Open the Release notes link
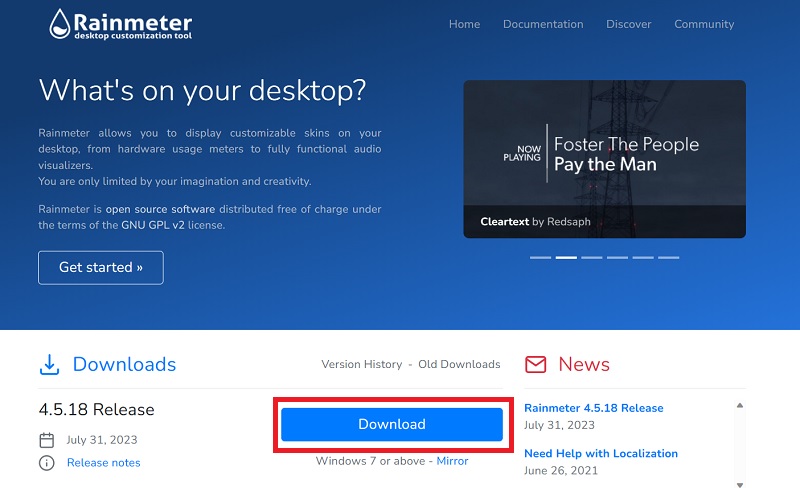Viewport: 800px width, 488px height. coord(104,462)
